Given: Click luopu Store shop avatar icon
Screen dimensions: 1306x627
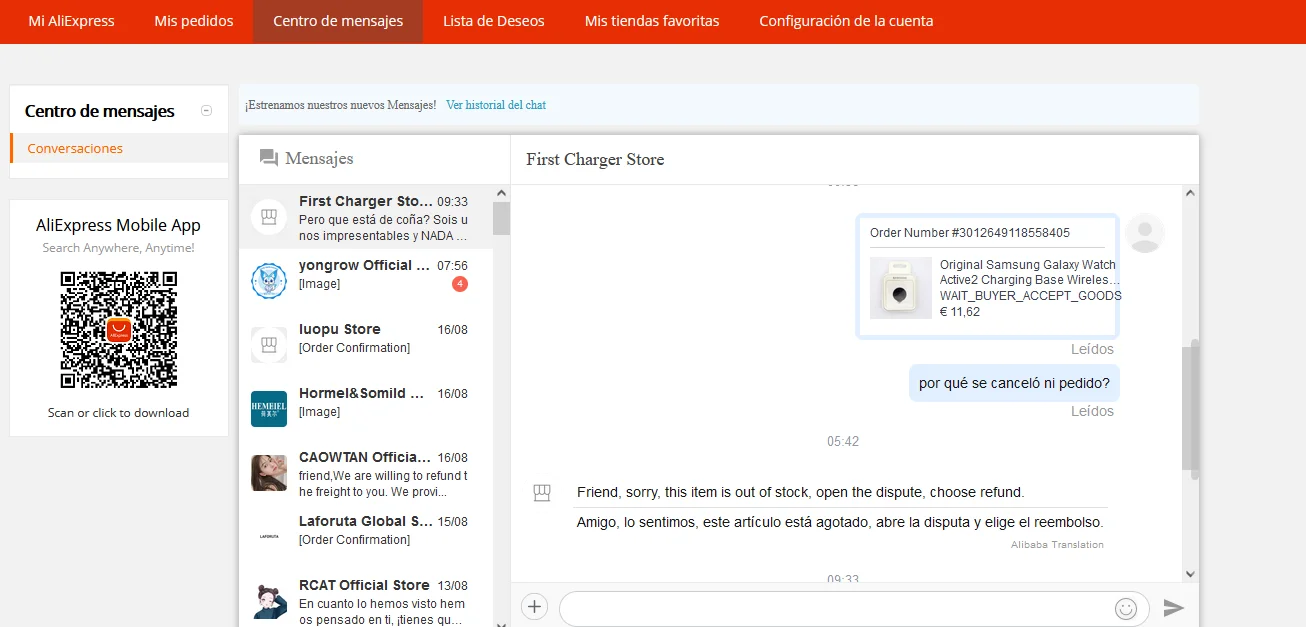Looking at the screenshot, I should pyautogui.click(x=268, y=345).
